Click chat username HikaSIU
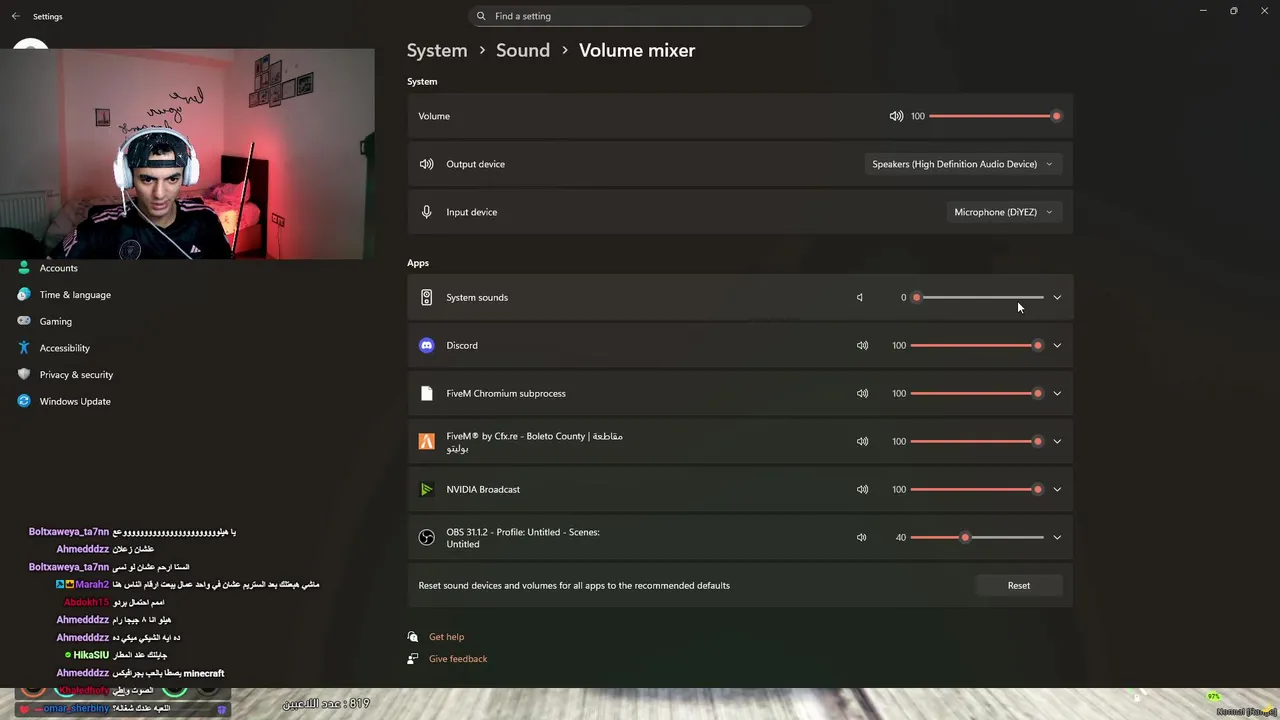The width and height of the screenshot is (1280, 720). [x=91, y=655]
